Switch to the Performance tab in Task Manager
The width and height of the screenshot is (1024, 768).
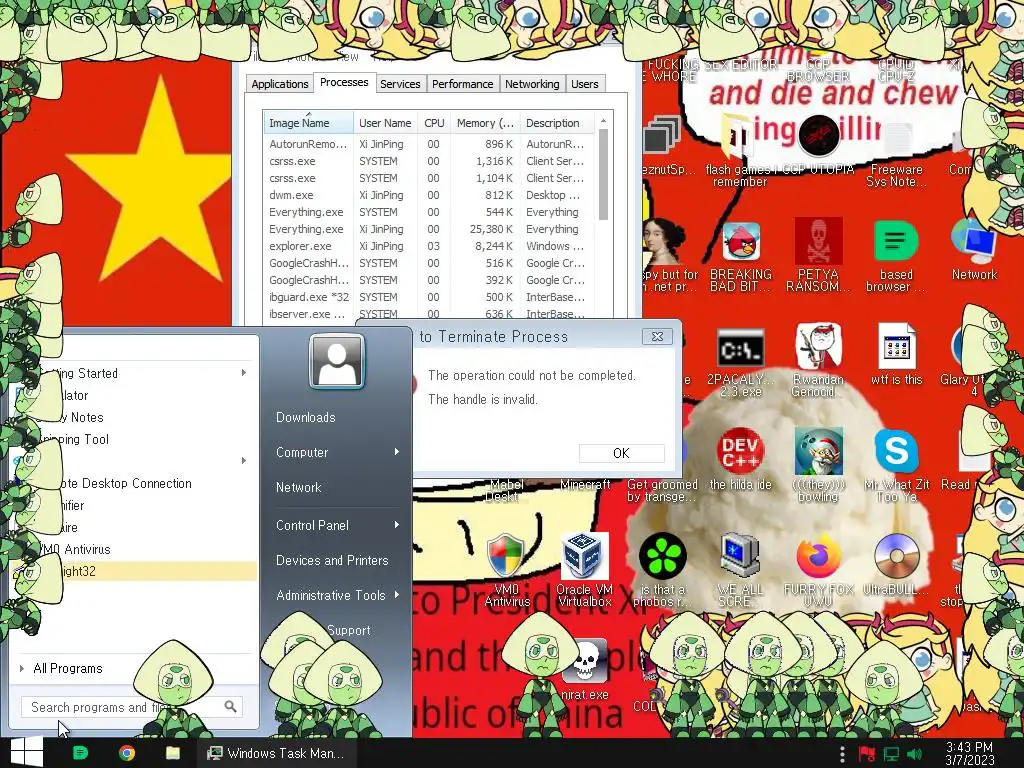click(462, 84)
